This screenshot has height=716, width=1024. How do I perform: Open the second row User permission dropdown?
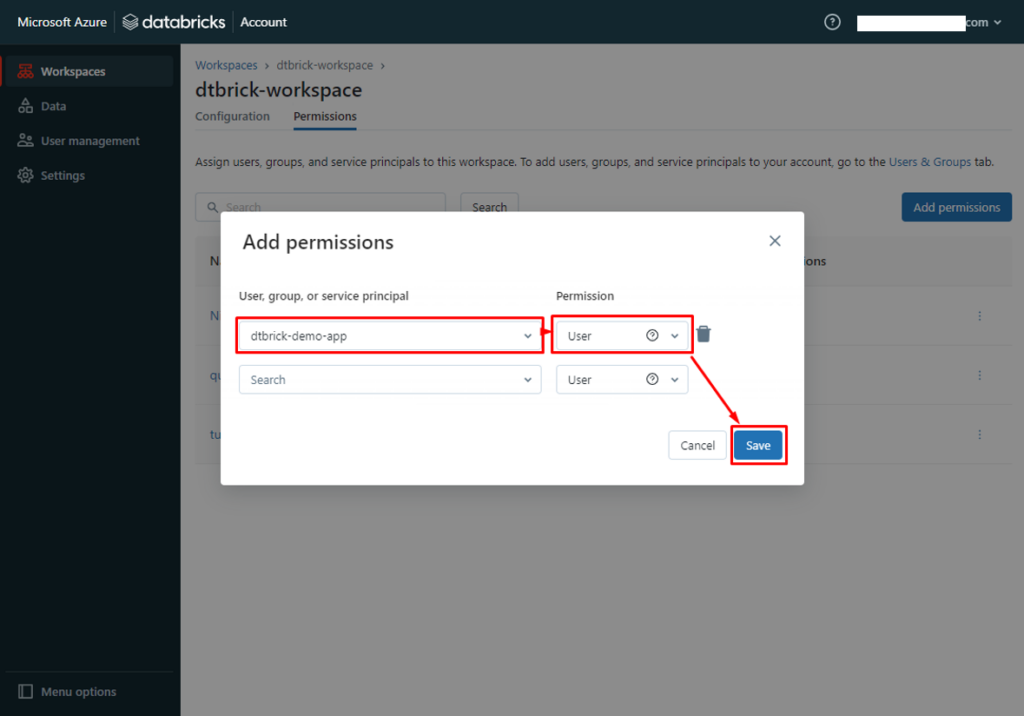tap(675, 380)
